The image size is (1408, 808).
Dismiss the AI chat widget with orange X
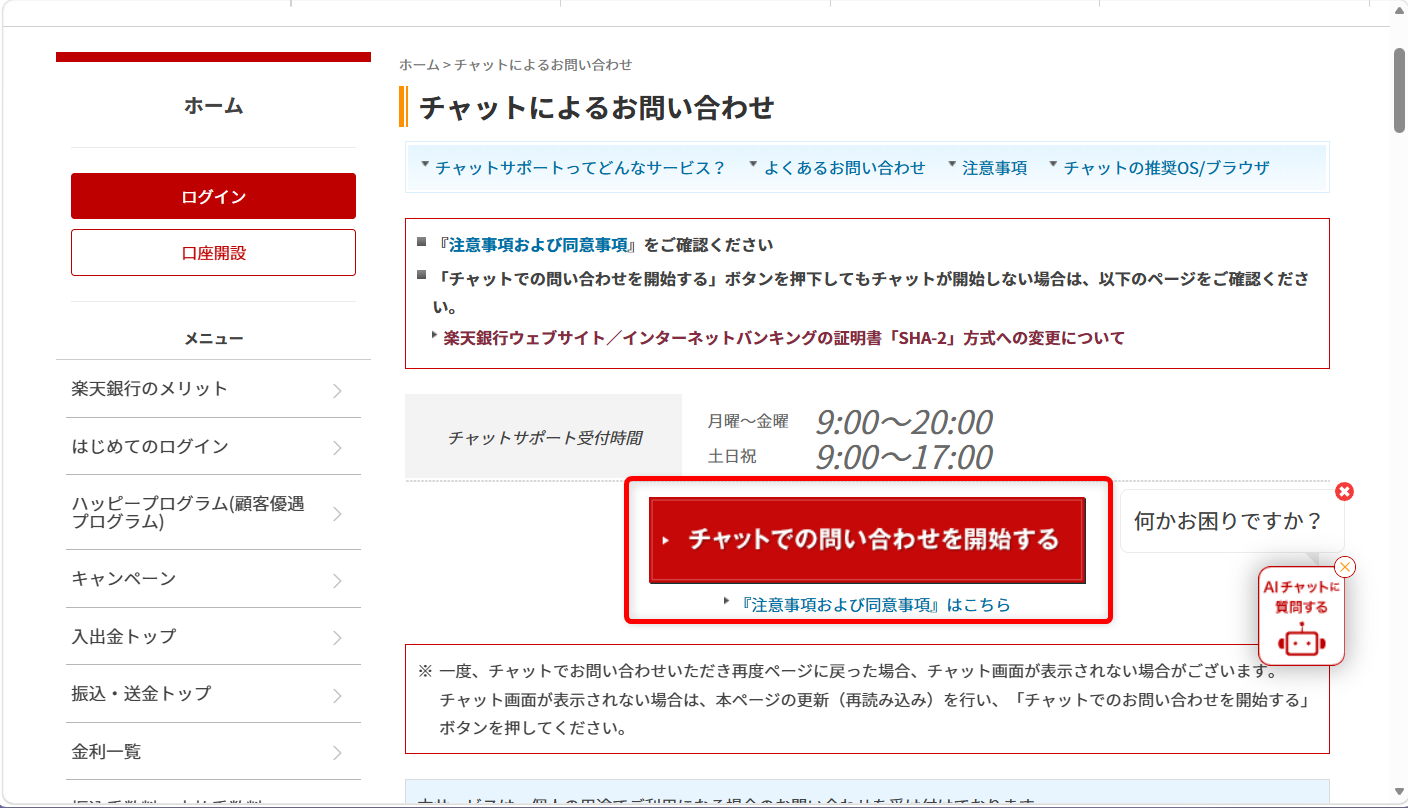tap(1345, 567)
